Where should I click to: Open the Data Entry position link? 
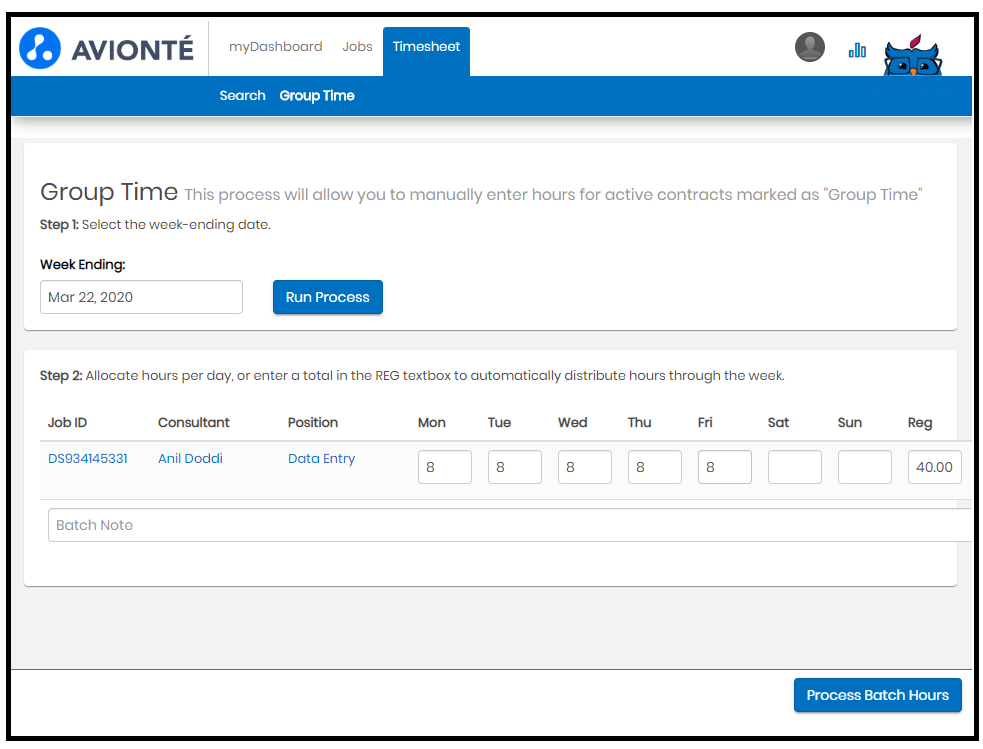(x=321, y=459)
